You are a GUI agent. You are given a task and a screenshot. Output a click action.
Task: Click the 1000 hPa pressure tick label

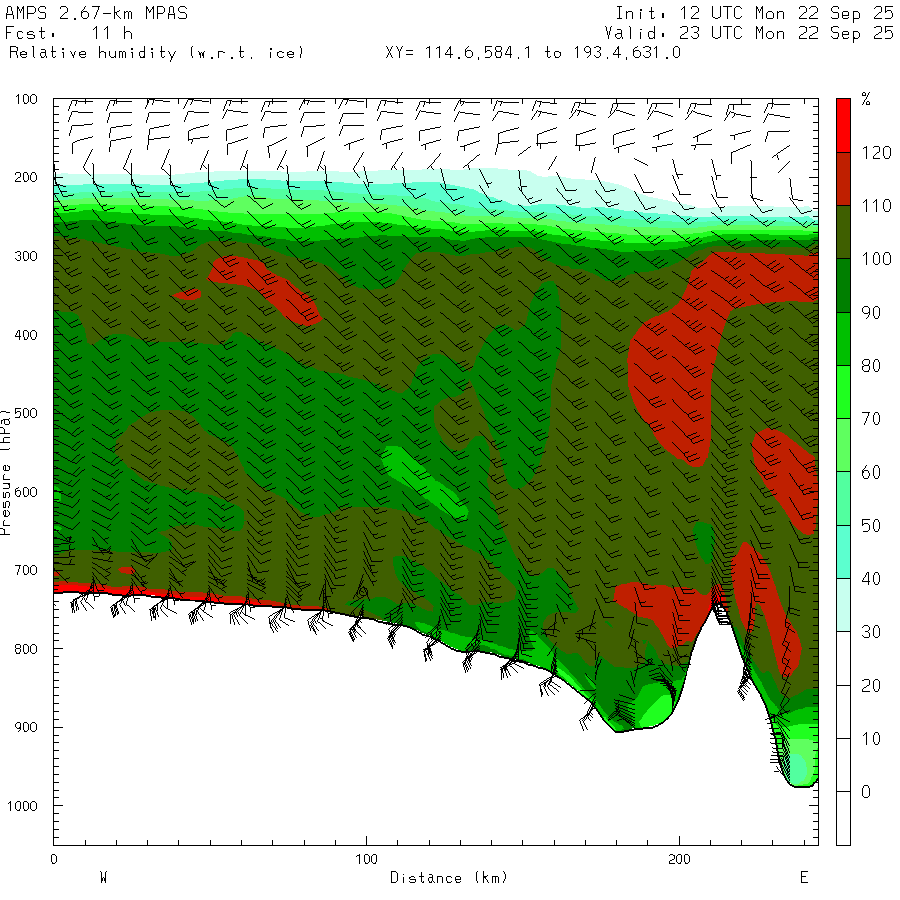pyautogui.click(x=22, y=806)
